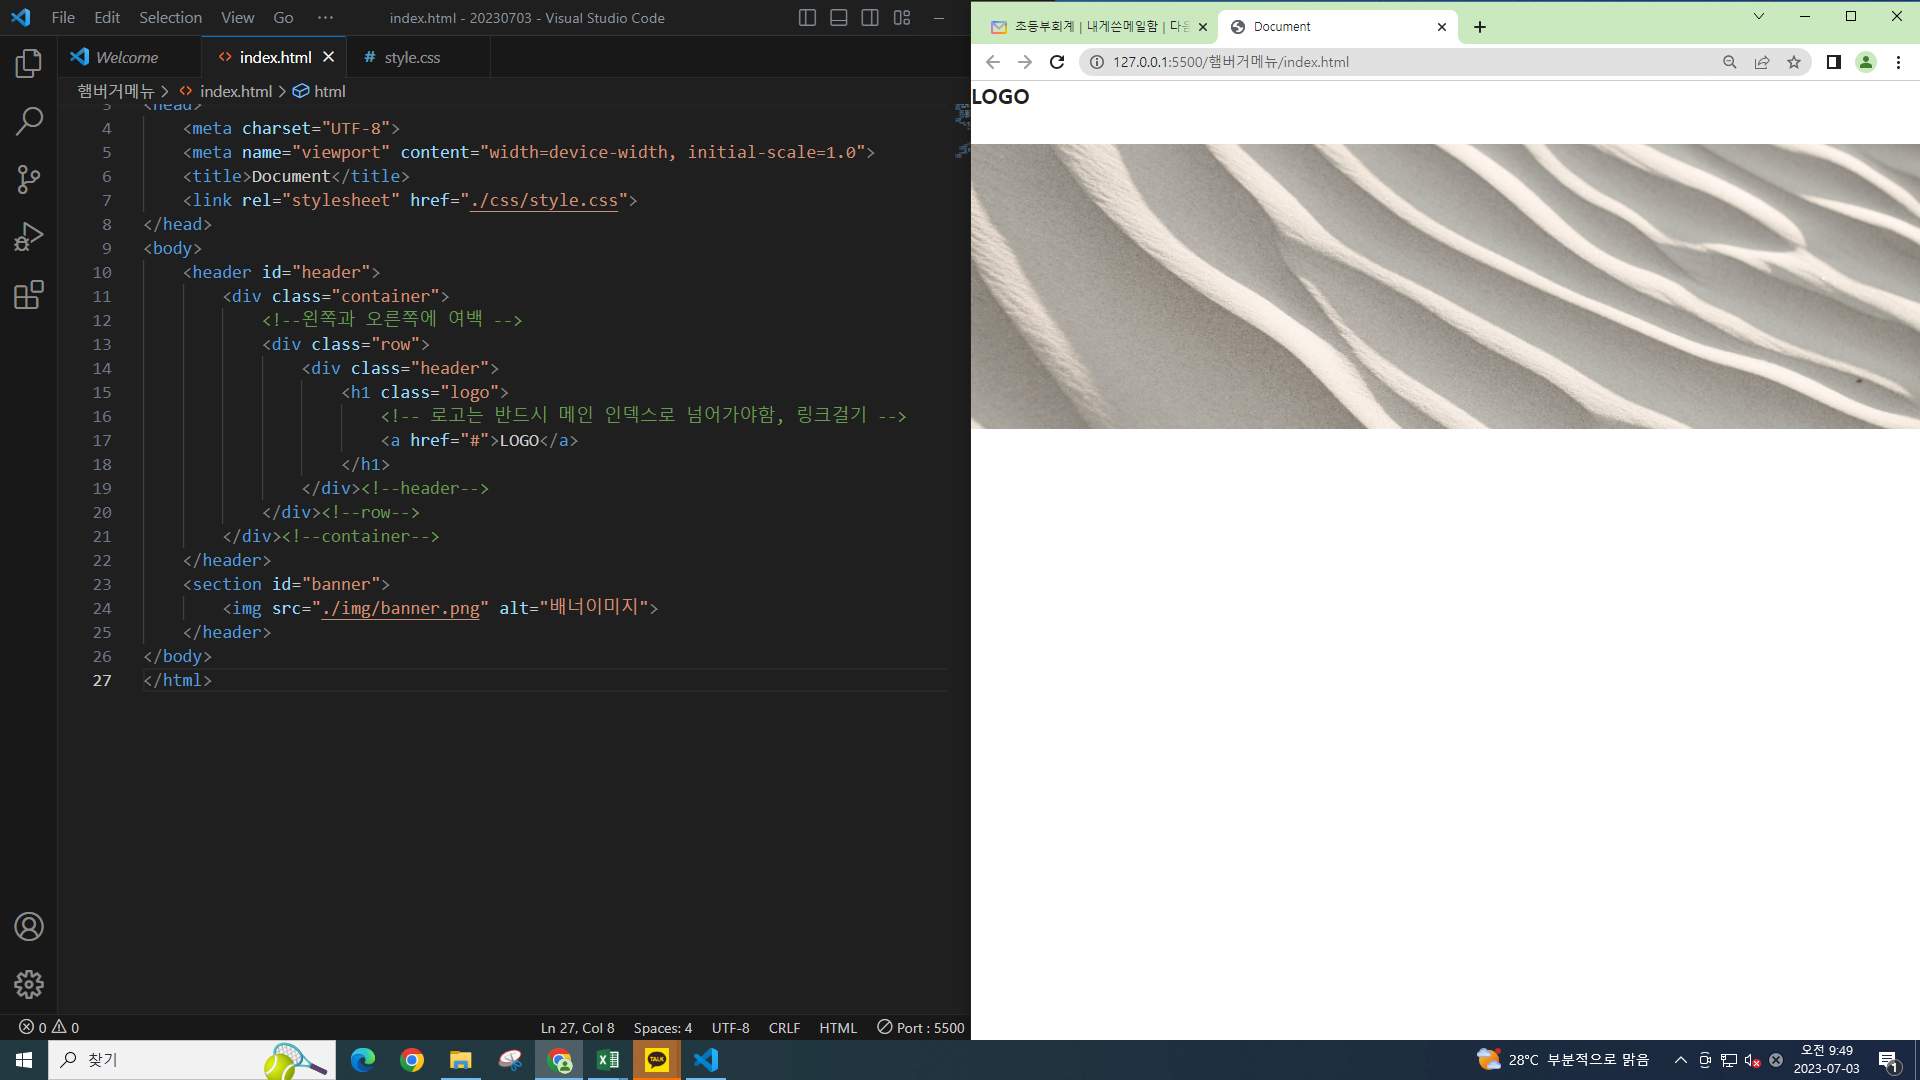The image size is (1920, 1080).
Task: Click the Port : 5500 live server button
Action: click(921, 1028)
